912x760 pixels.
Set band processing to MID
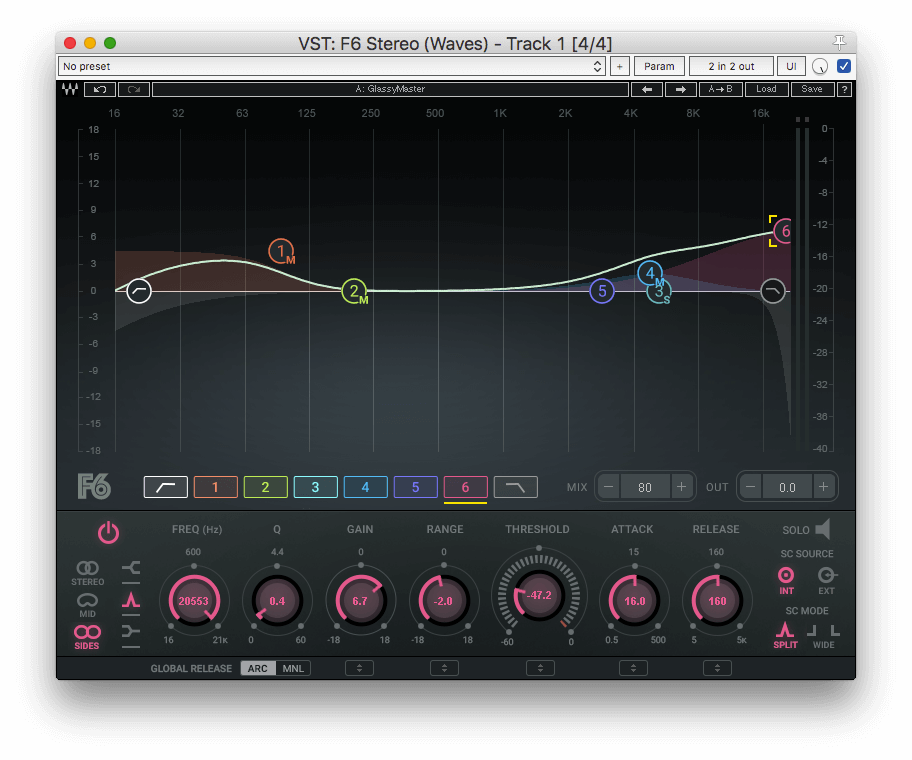click(x=88, y=605)
